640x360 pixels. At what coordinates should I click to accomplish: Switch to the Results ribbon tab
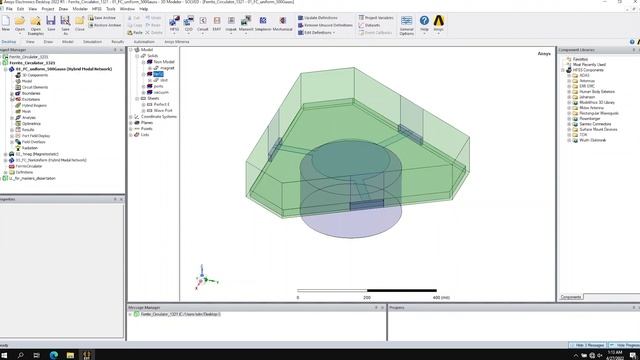click(118, 42)
